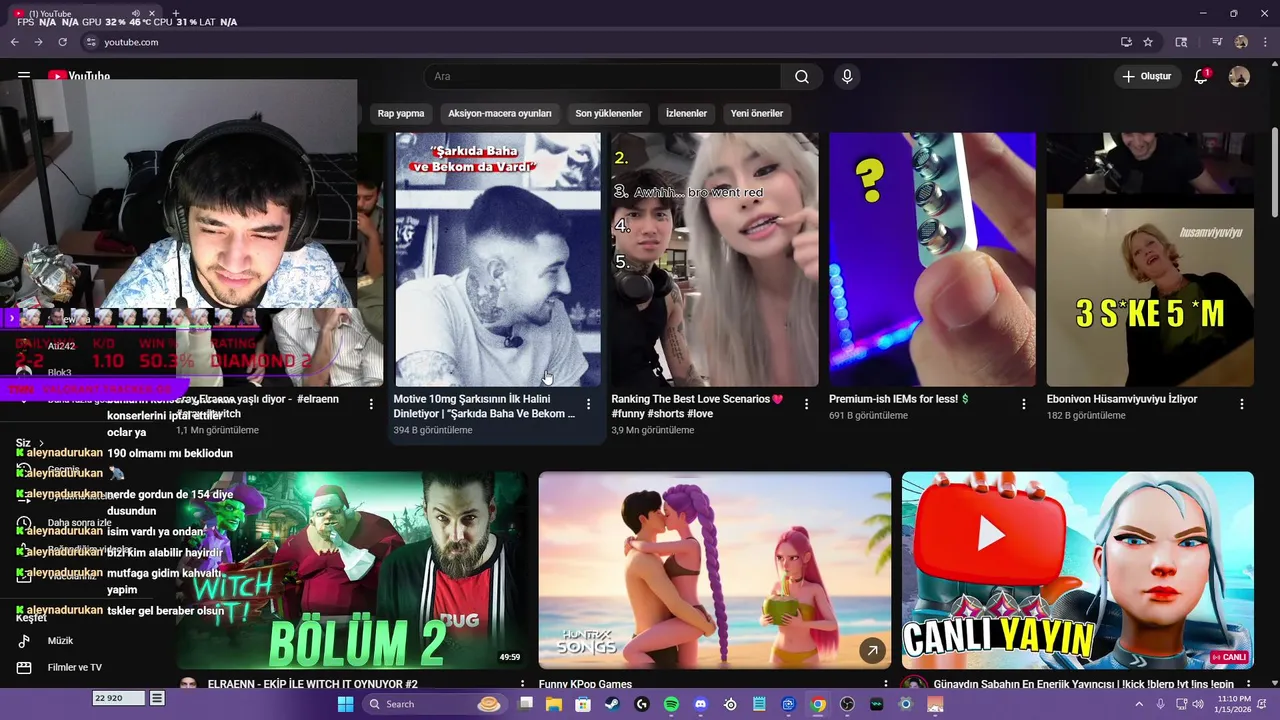This screenshot has height=720, width=1280.
Task: Open site information icon in address bar
Action: [x=91, y=42]
